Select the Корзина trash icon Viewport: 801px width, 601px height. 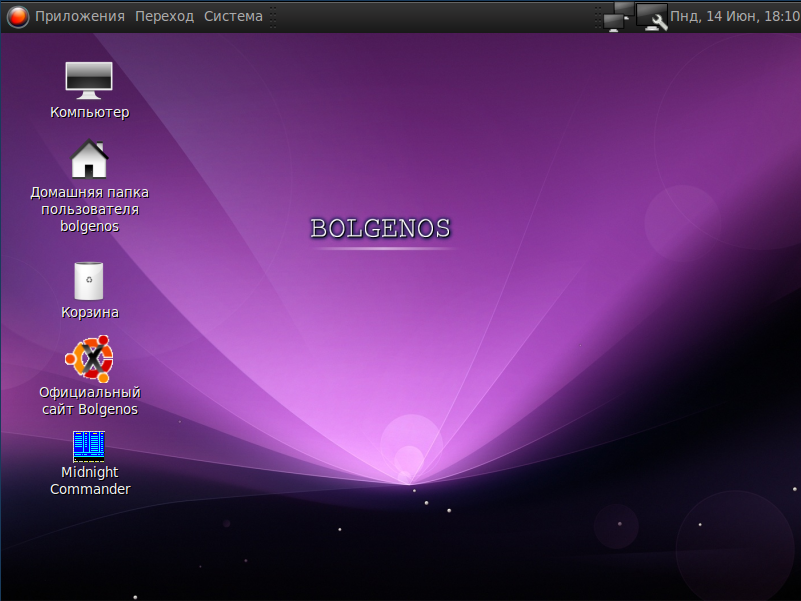click(89, 281)
